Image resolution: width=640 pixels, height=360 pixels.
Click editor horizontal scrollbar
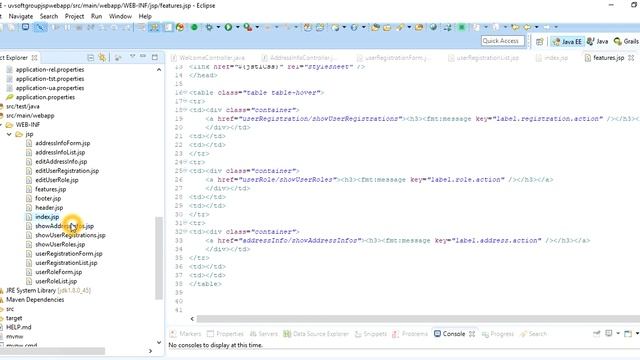(x=418, y=319)
